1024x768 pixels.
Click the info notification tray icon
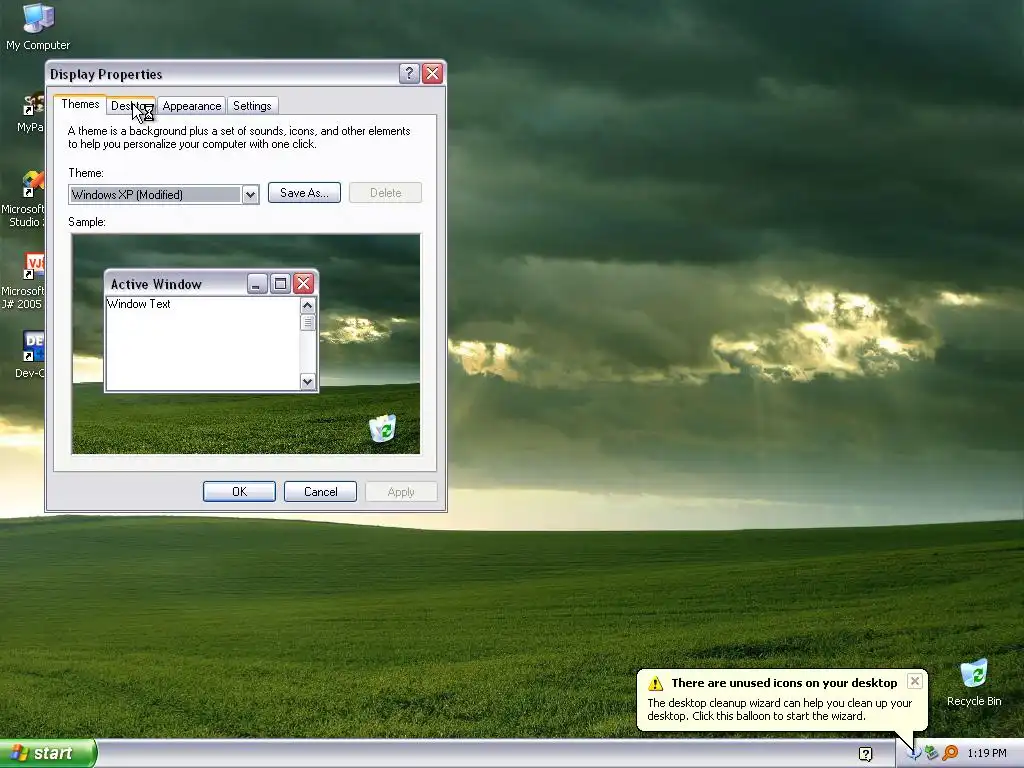pyautogui.click(x=914, y=753)
